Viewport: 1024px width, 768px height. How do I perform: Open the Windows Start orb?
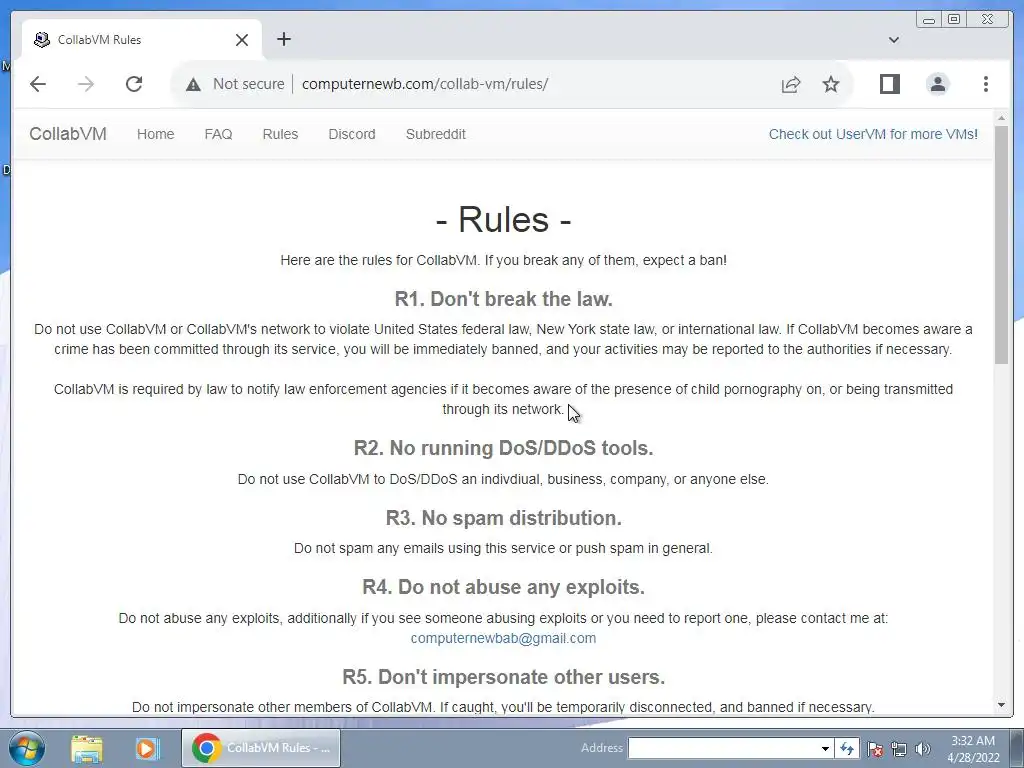click(27, 748)
